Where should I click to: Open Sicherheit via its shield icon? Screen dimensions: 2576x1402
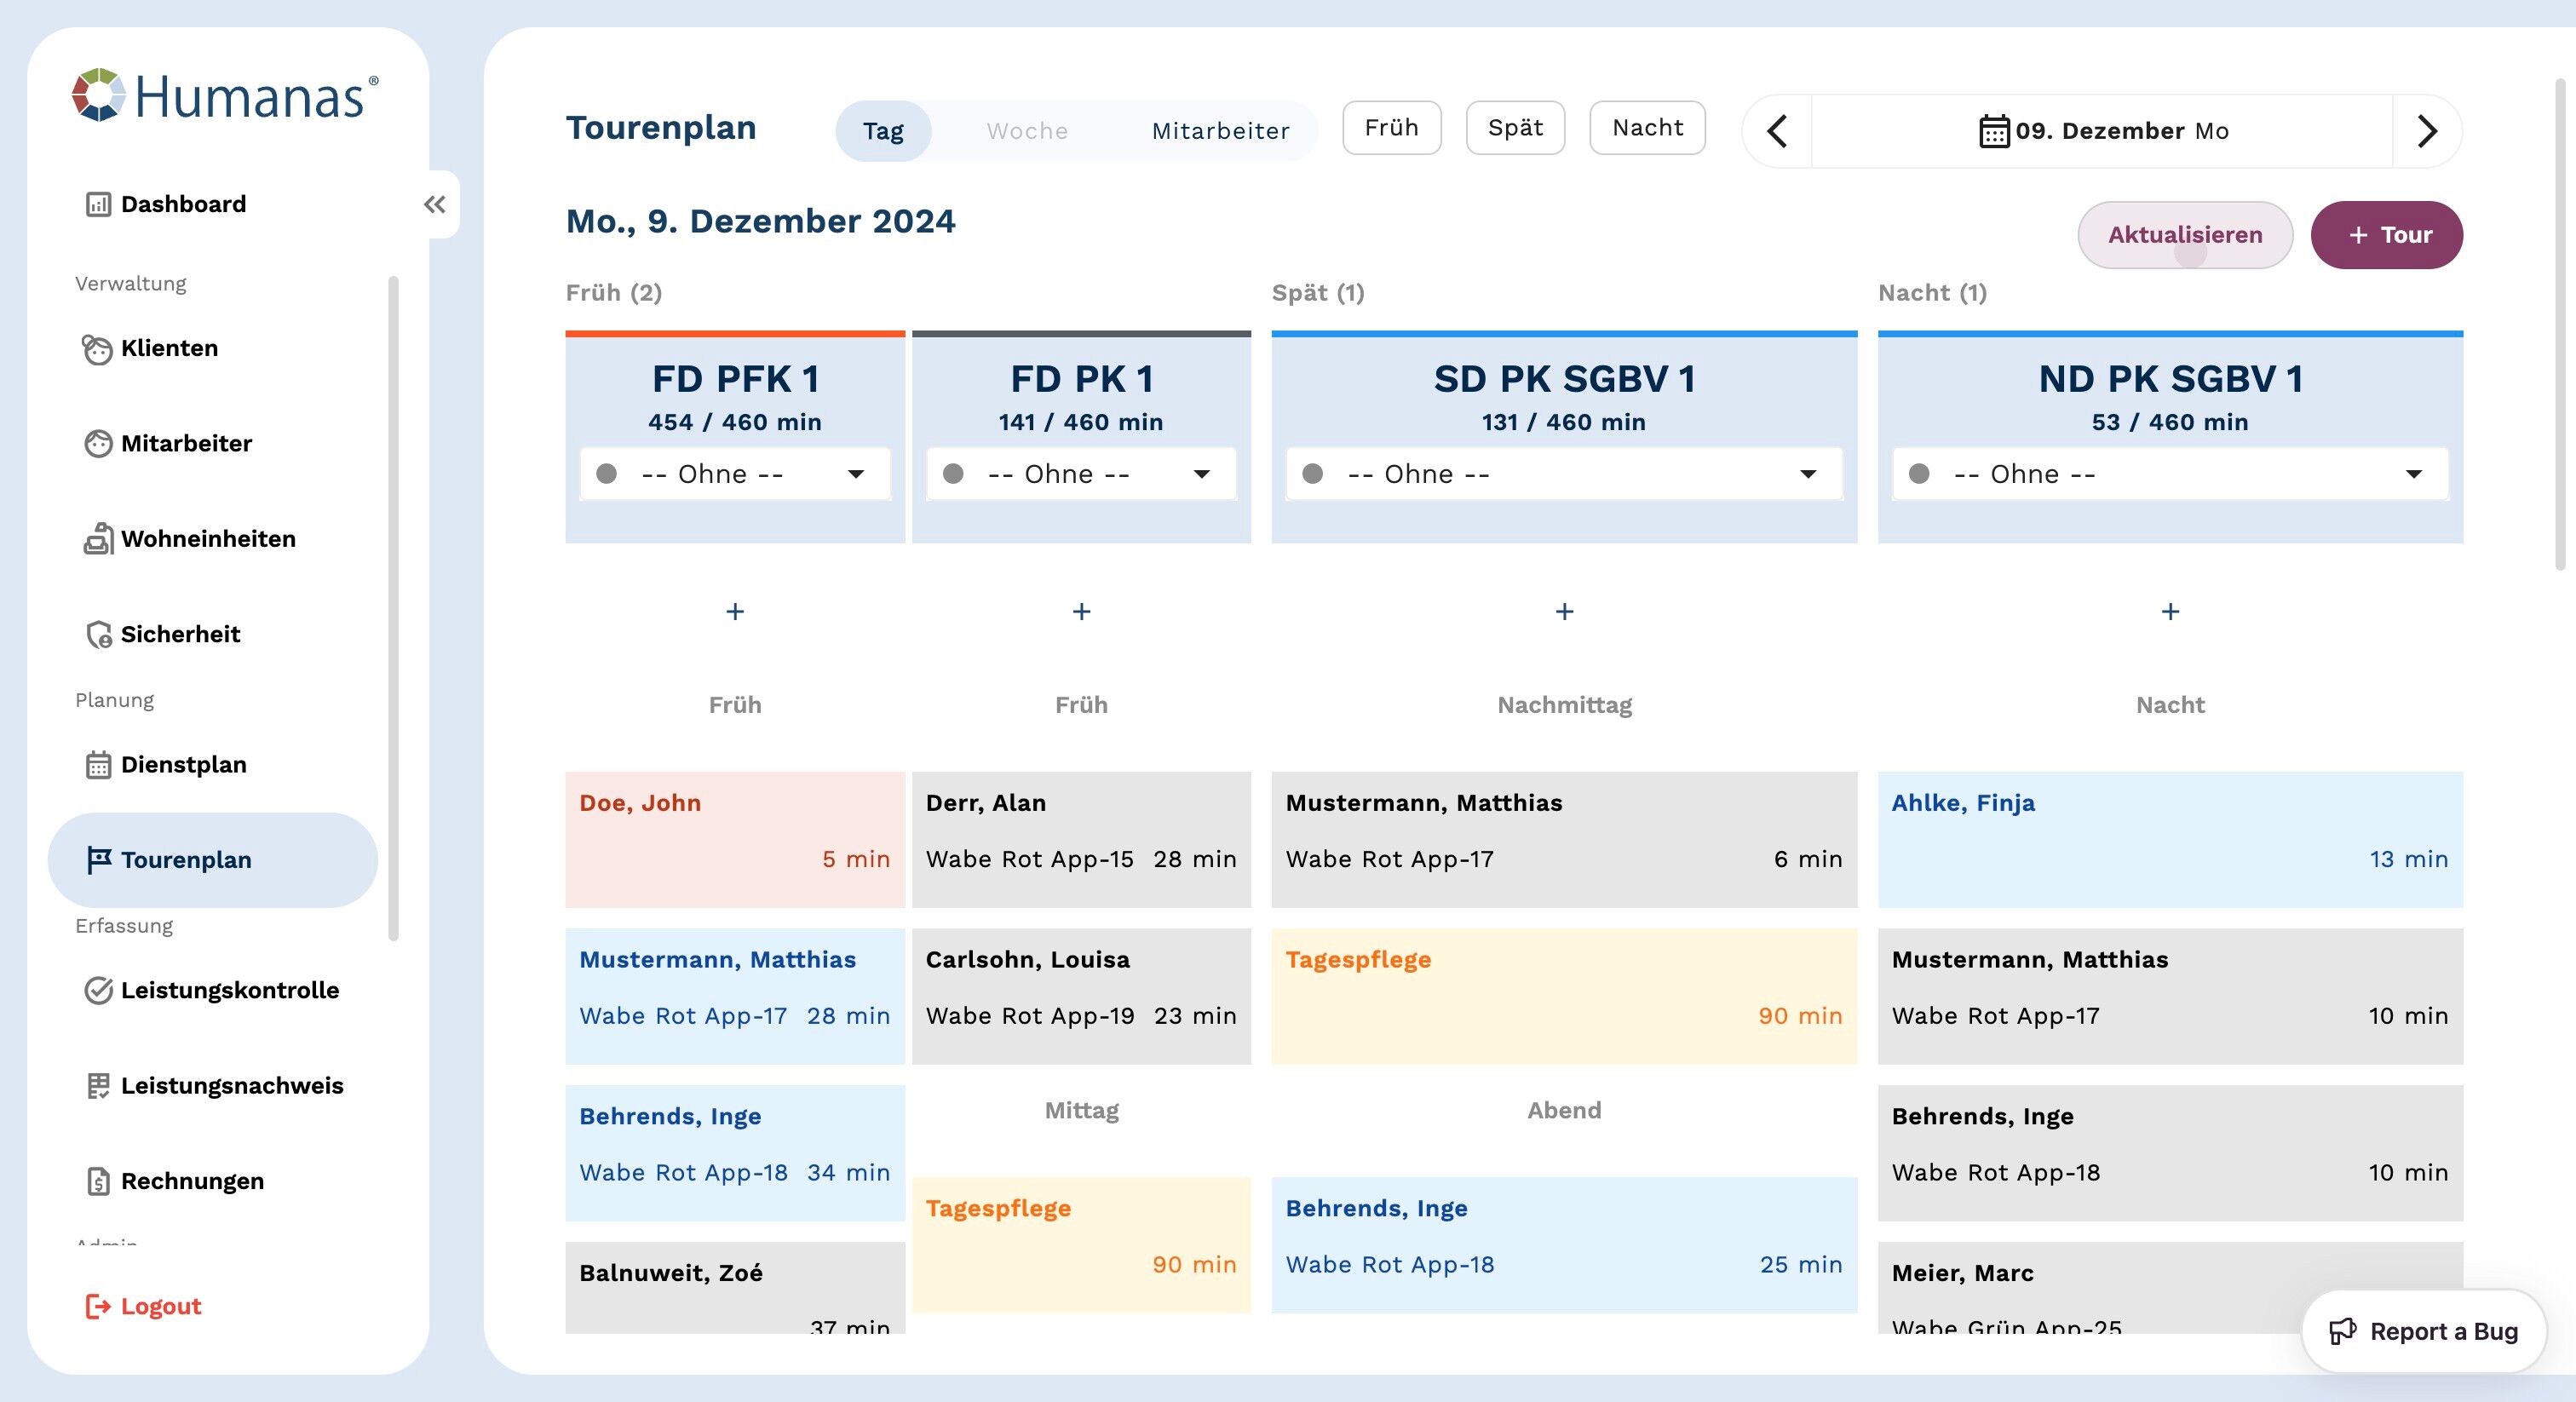coord(98,634)
